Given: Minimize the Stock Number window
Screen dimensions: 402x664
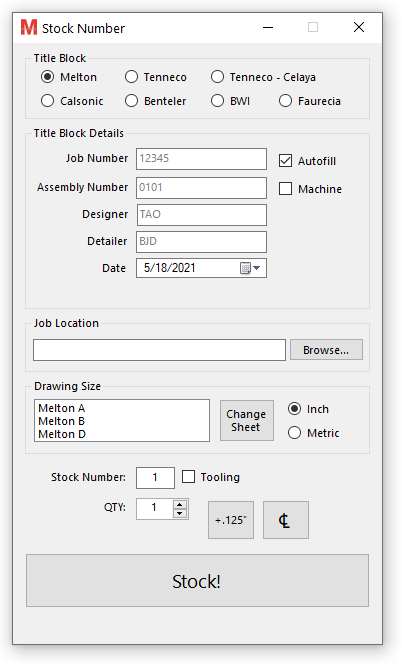Looking at the screenshot, I should (268, 28).
